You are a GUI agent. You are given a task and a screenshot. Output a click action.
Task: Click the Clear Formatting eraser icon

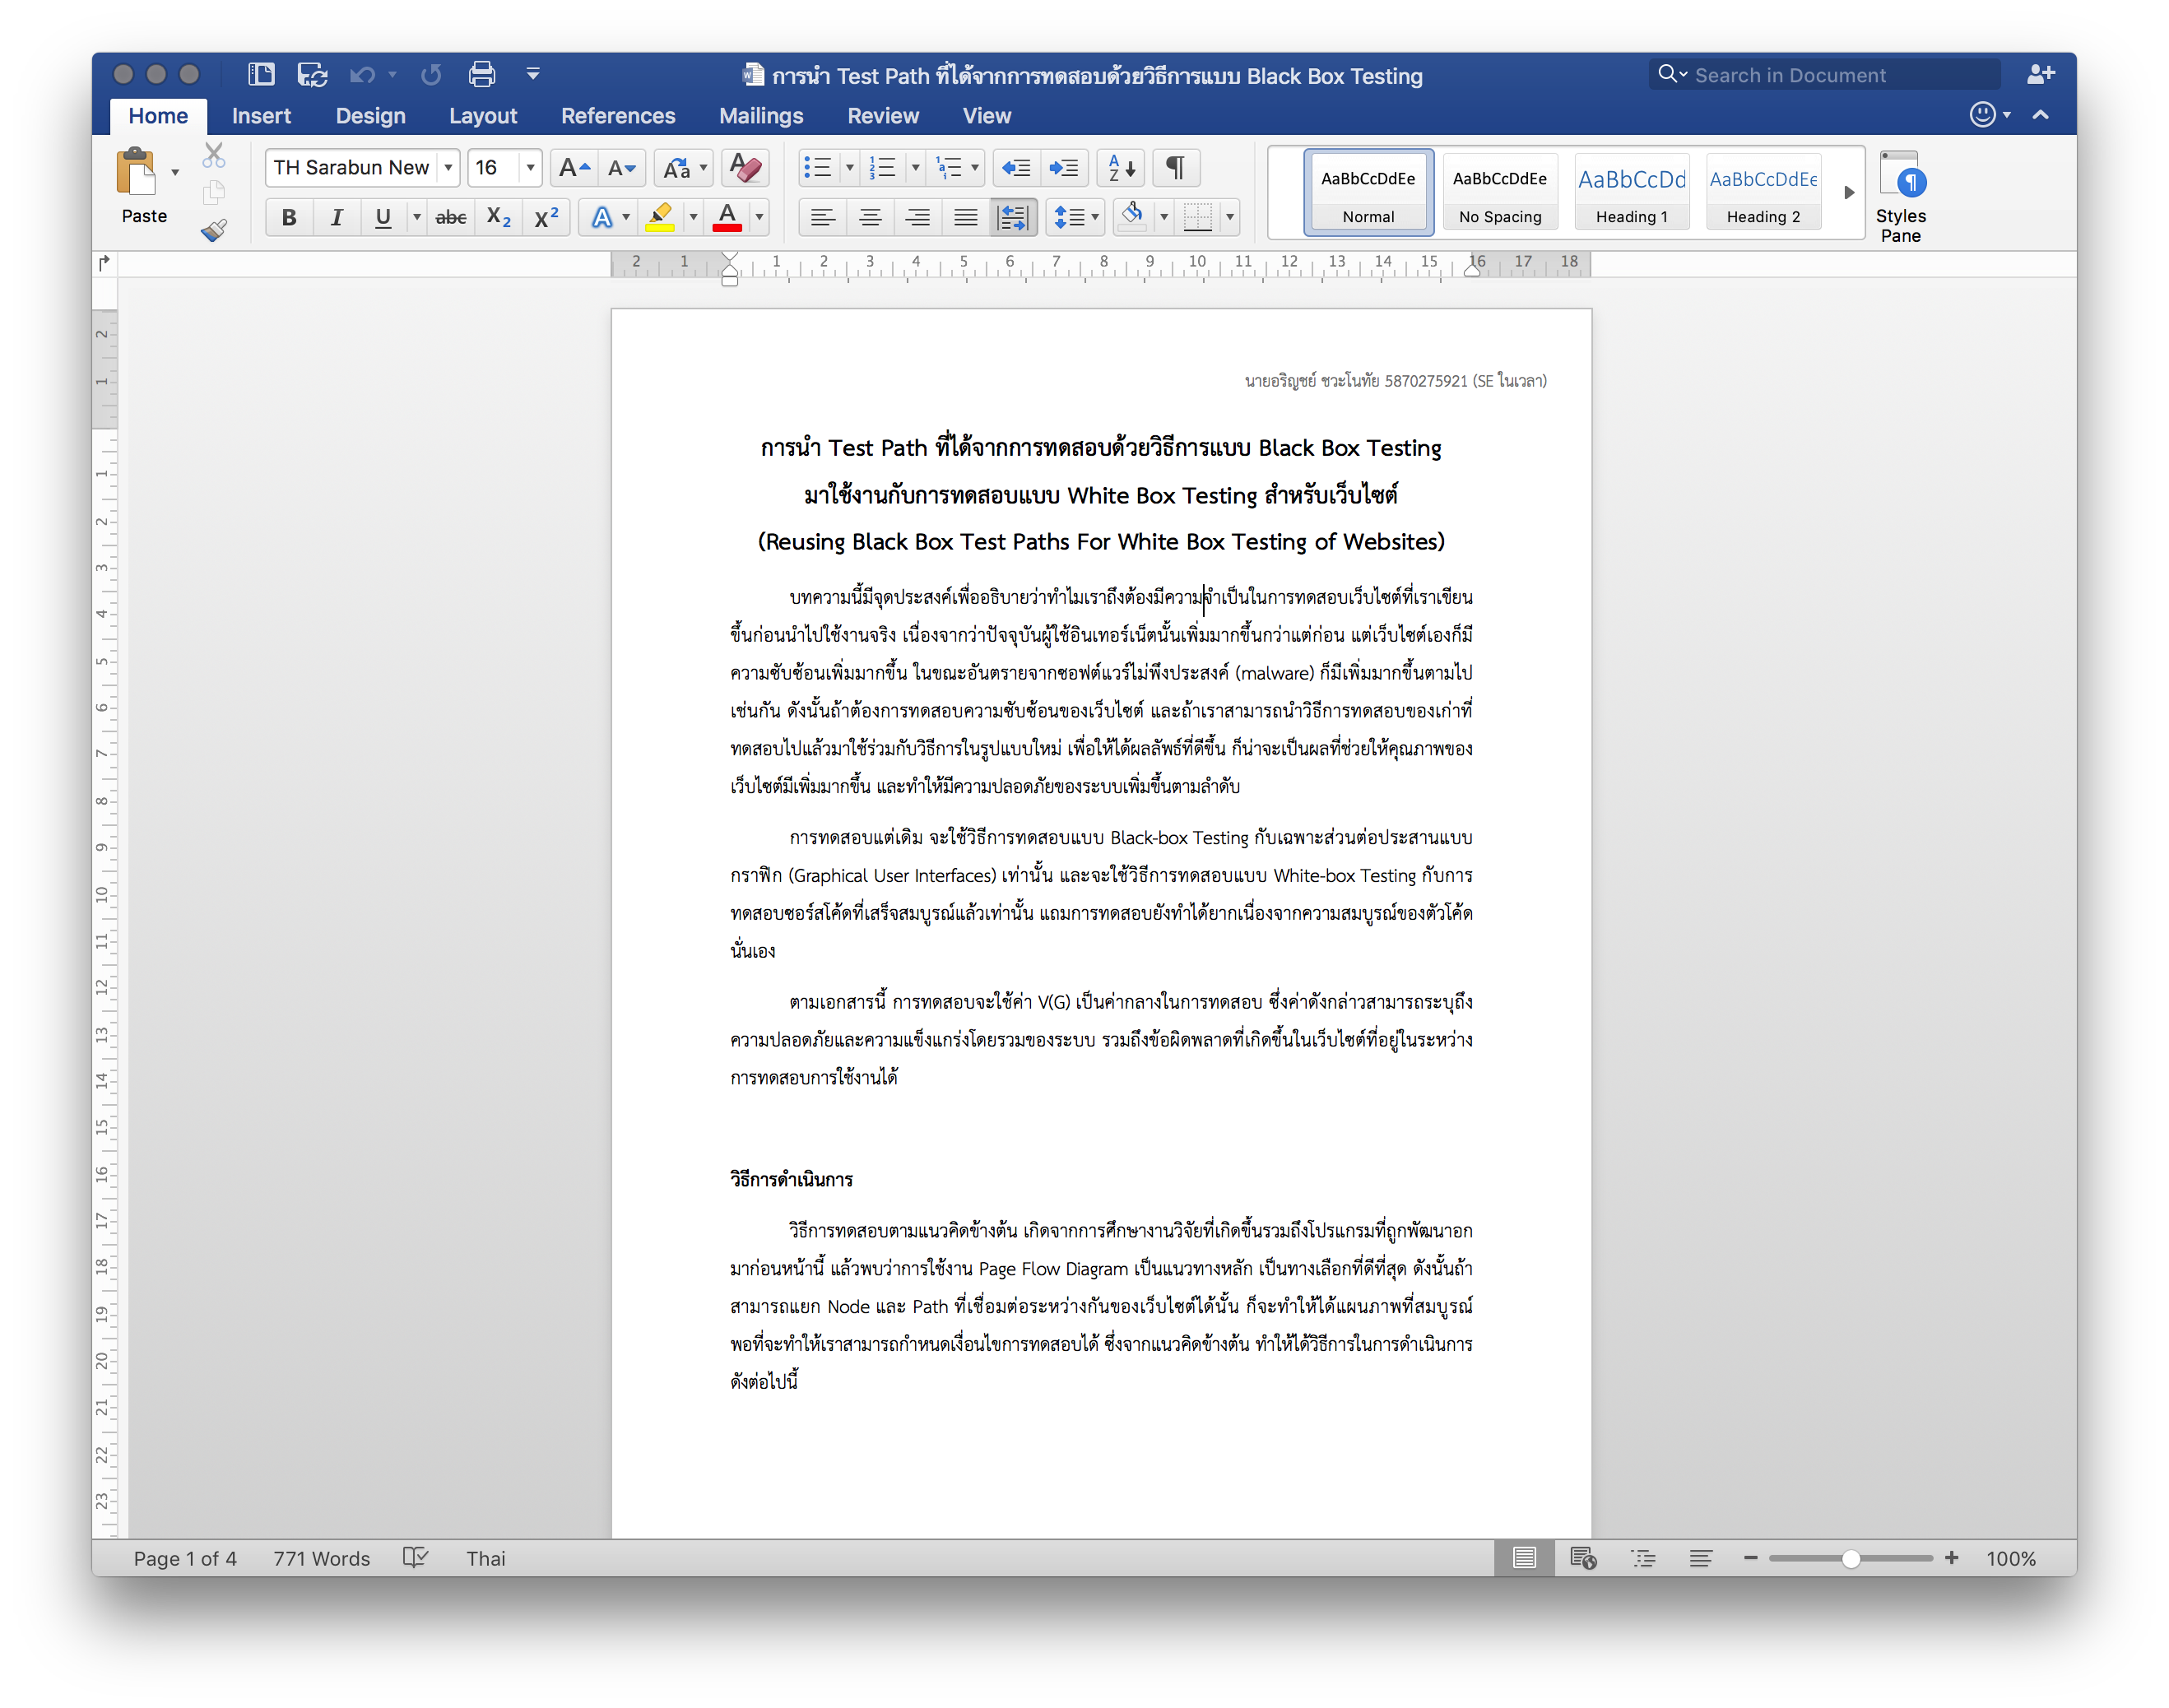(x=745, y=168)
